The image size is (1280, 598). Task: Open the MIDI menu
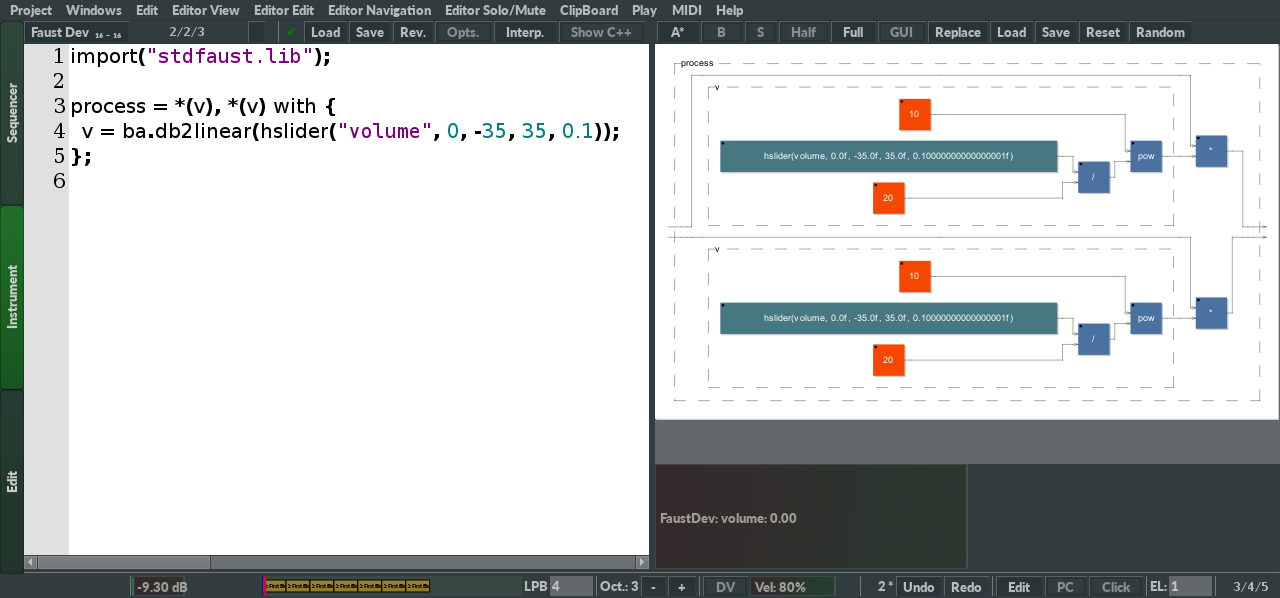(x=686, y=10)
